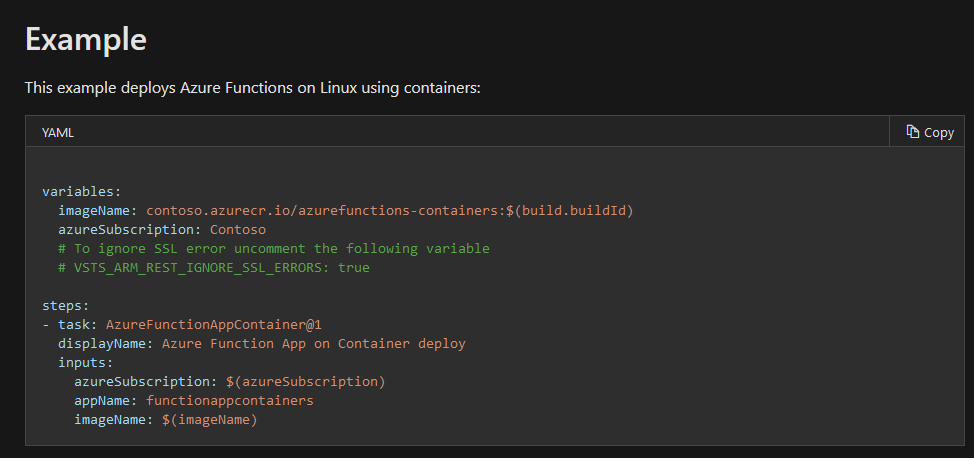Click the variables: keyword
Viewport: 974px width, 458px height.
click(82, 191)
